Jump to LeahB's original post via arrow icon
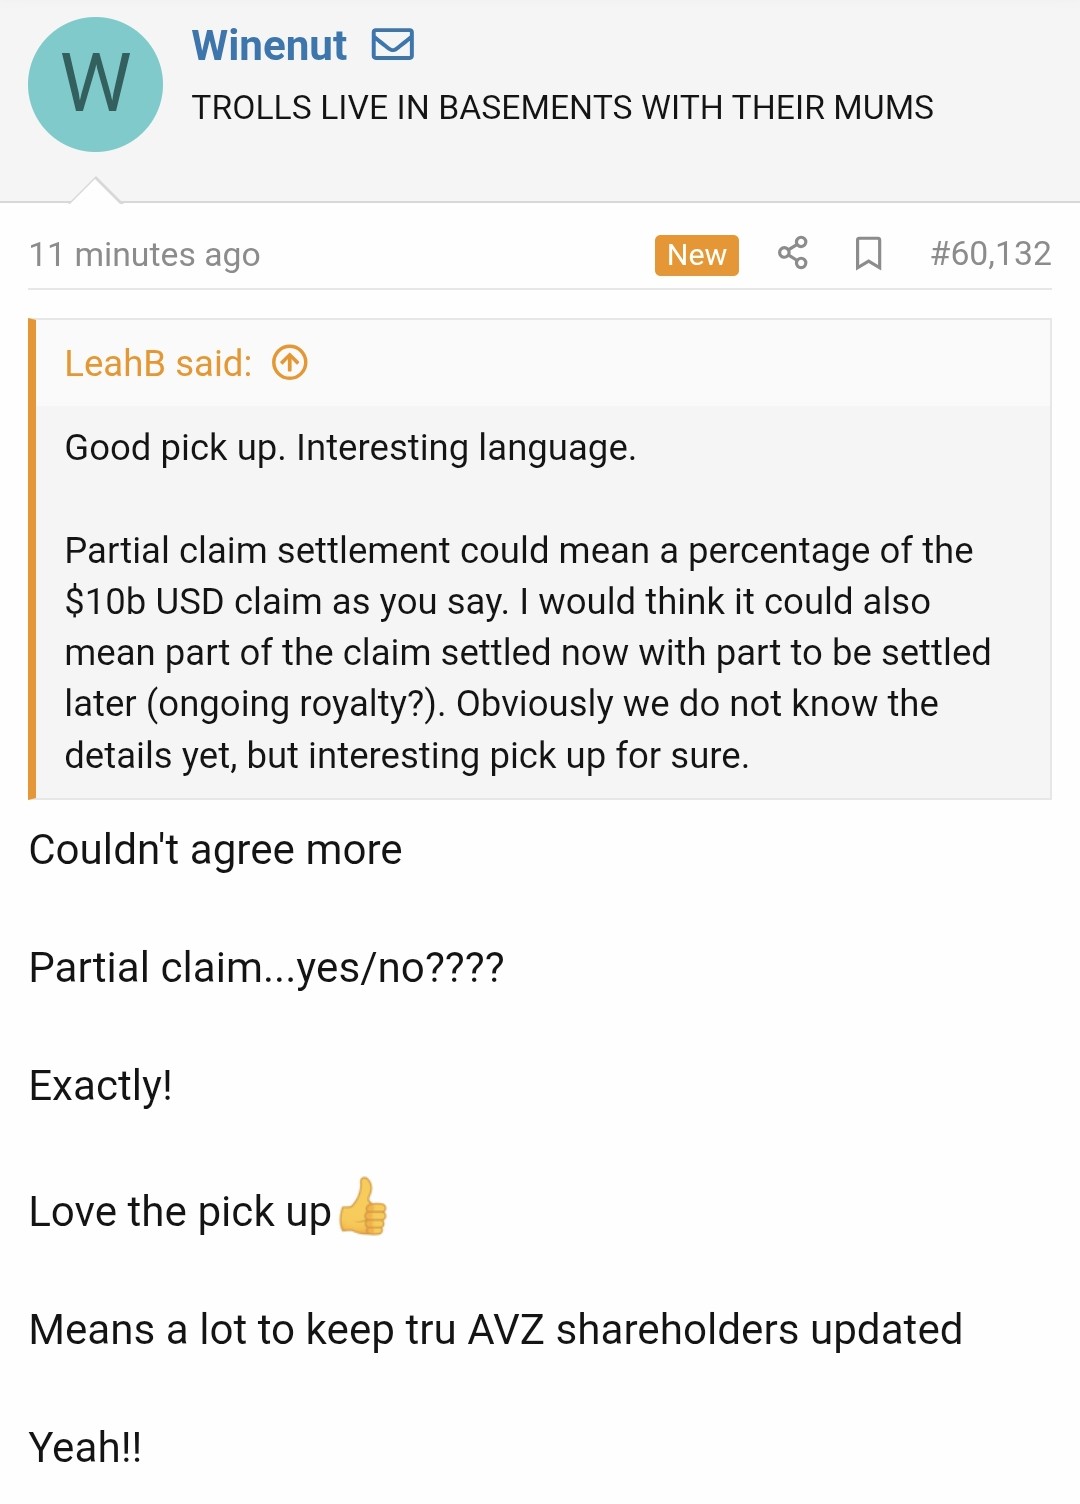 coord(290,363)
